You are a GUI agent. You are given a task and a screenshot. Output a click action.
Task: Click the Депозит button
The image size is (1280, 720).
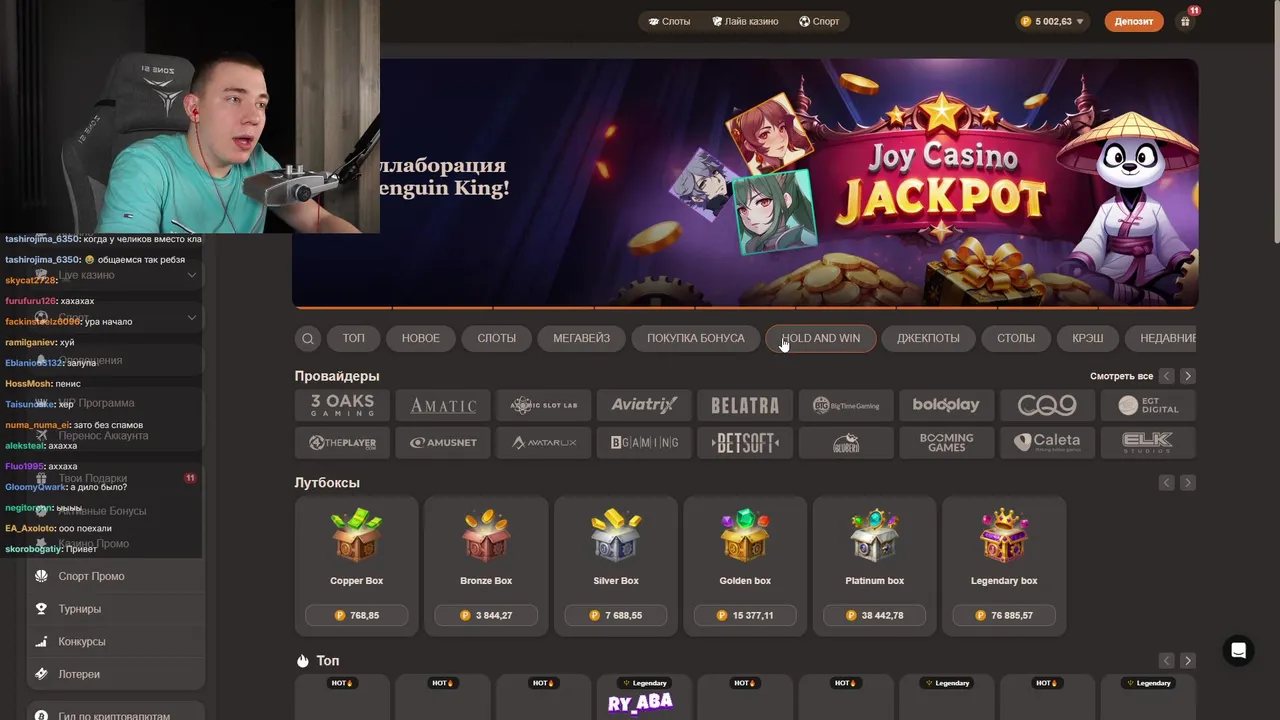[1134, 21]
